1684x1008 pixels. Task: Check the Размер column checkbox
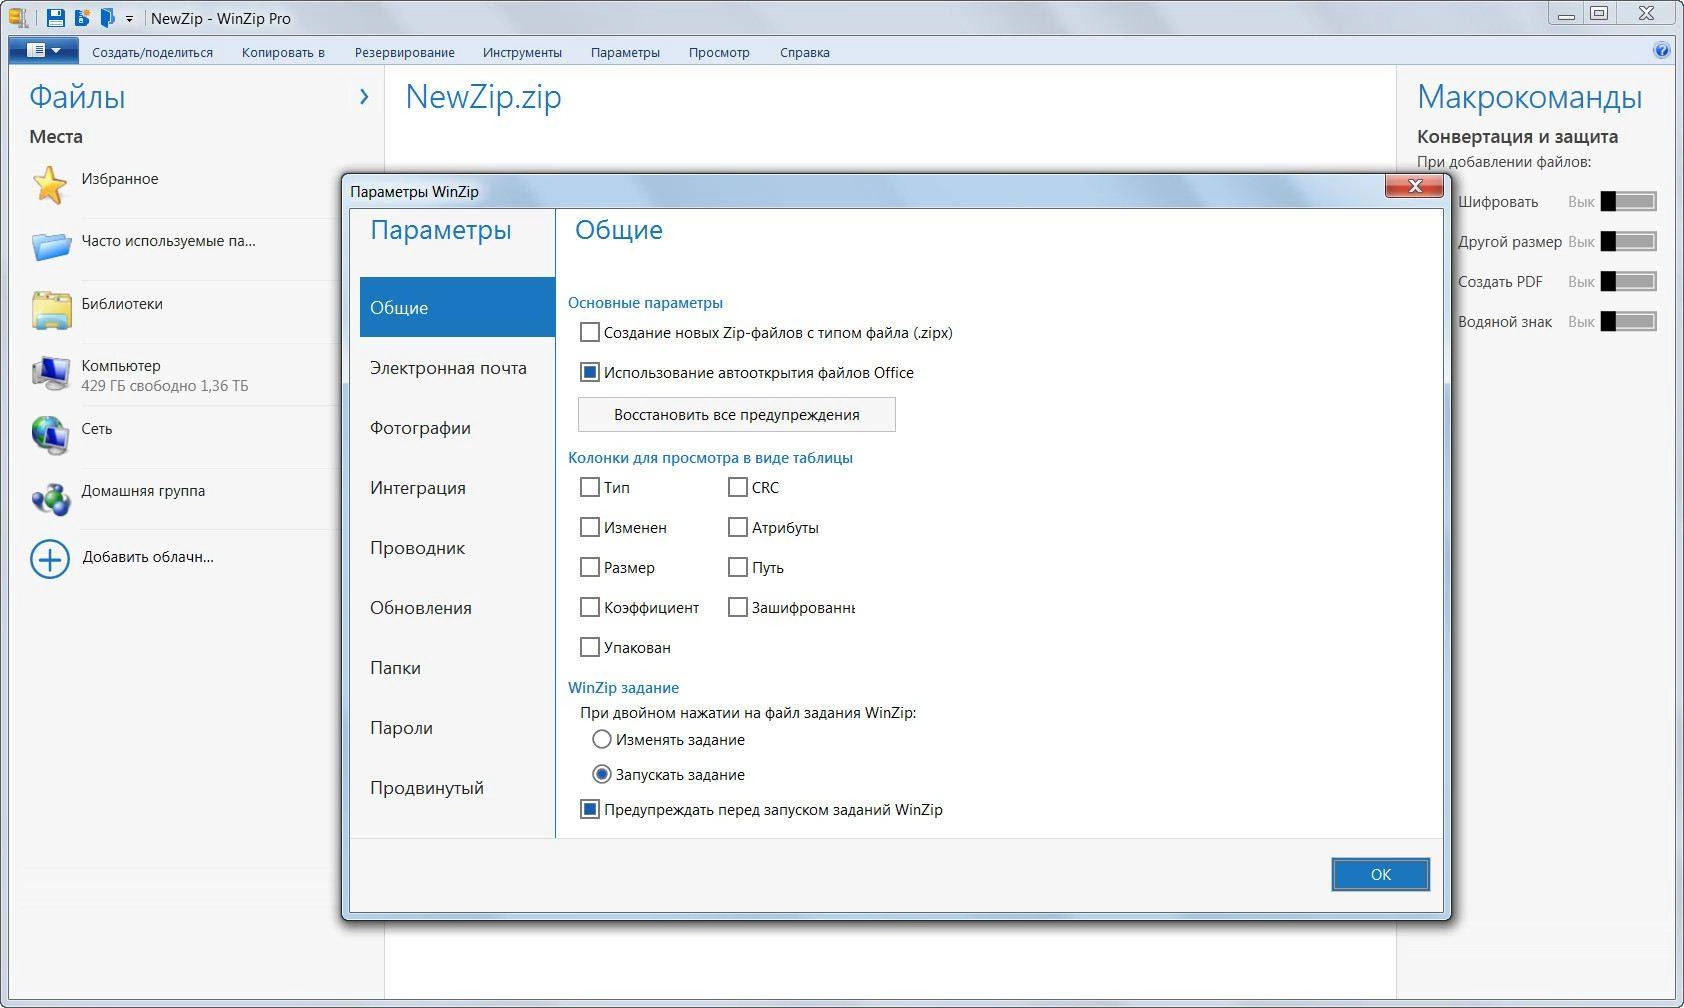point(590,567)
